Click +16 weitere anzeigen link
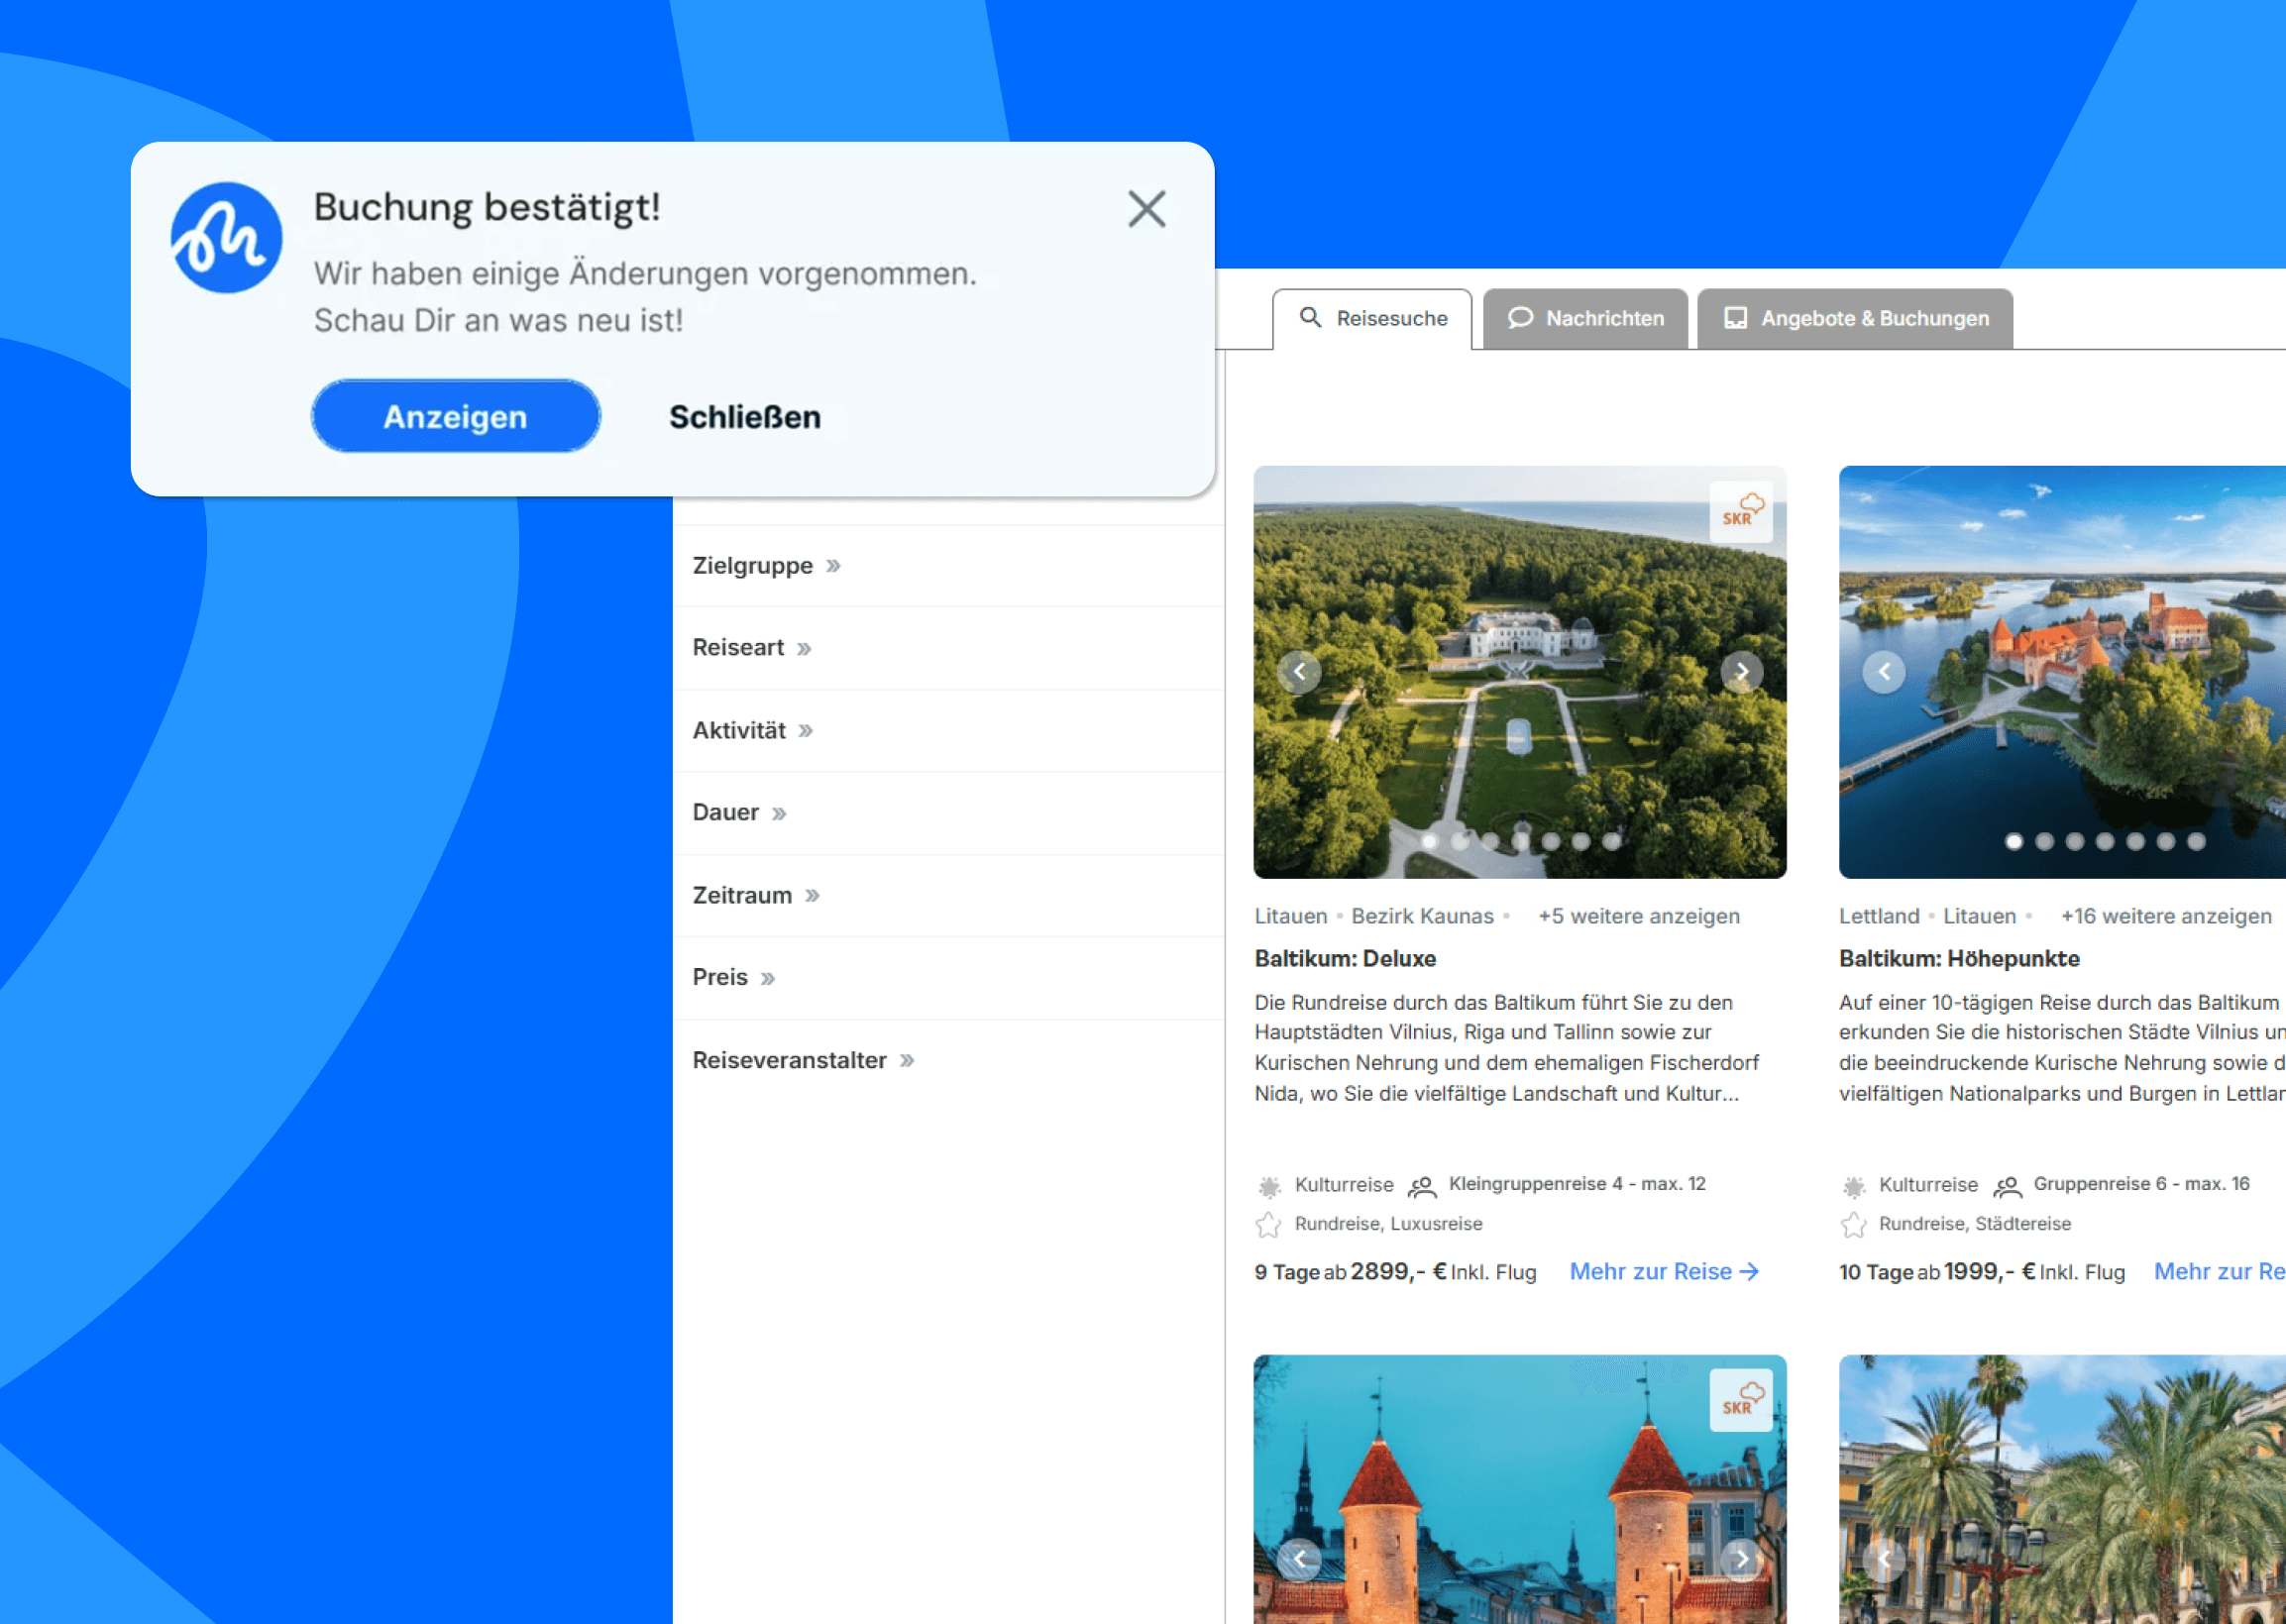Image resolution: width=2286 pixels, height=1624 pixels. coord(2166,916)
